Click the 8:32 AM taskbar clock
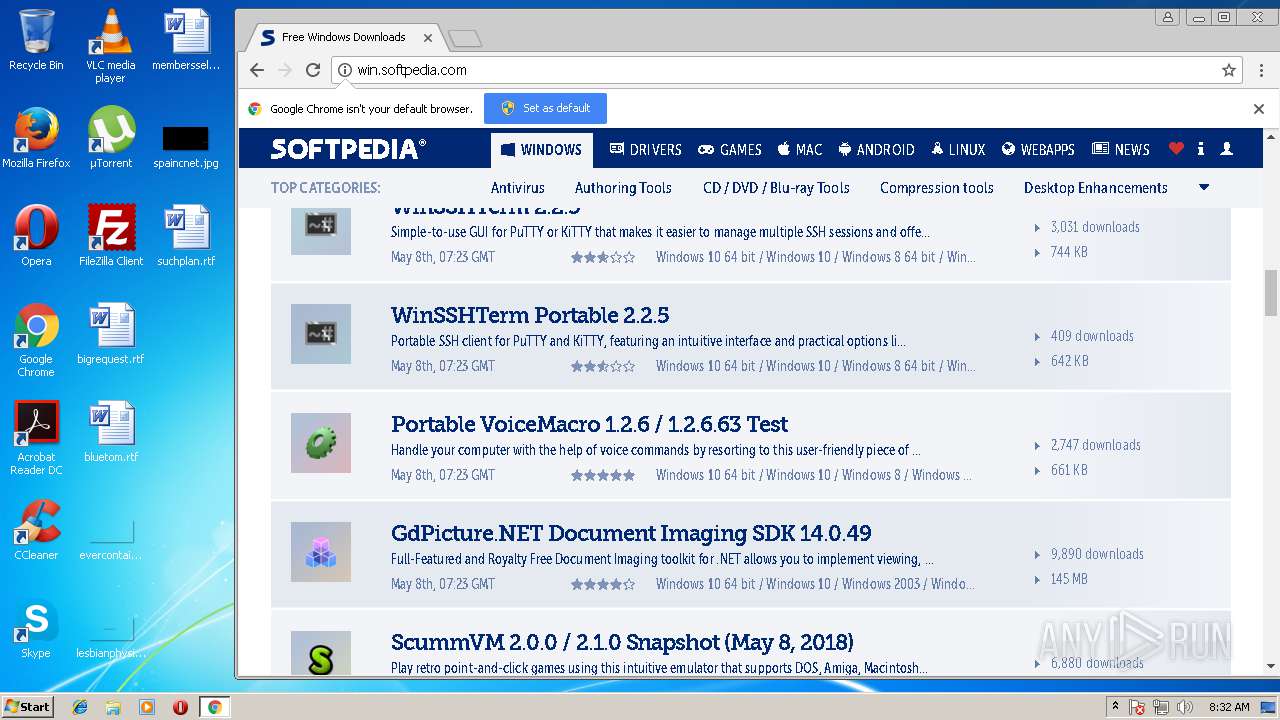Screen dimensions: 1280x720 [x=1228, y=707]
